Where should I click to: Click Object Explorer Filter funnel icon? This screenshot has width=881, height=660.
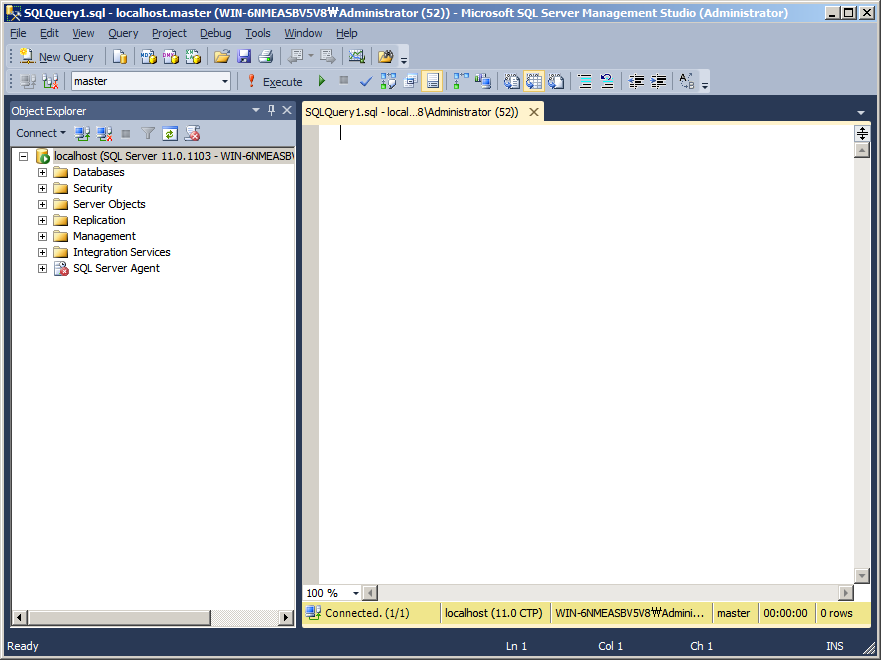[148, 134]
